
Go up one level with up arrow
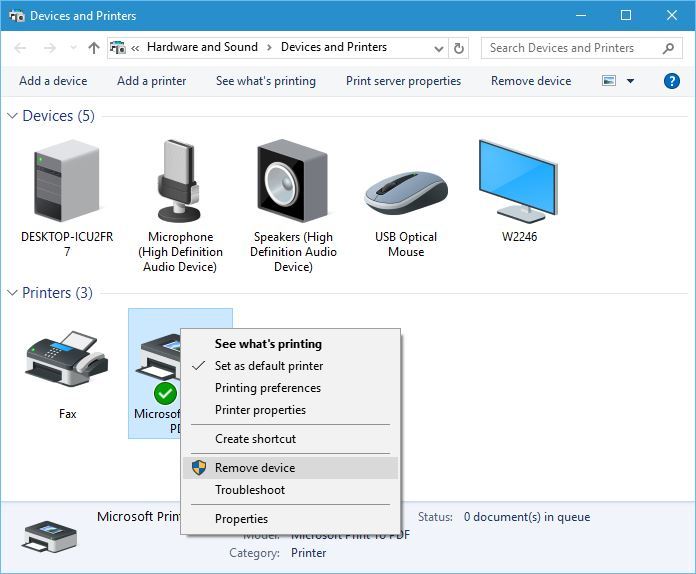(x=94, y=48)
